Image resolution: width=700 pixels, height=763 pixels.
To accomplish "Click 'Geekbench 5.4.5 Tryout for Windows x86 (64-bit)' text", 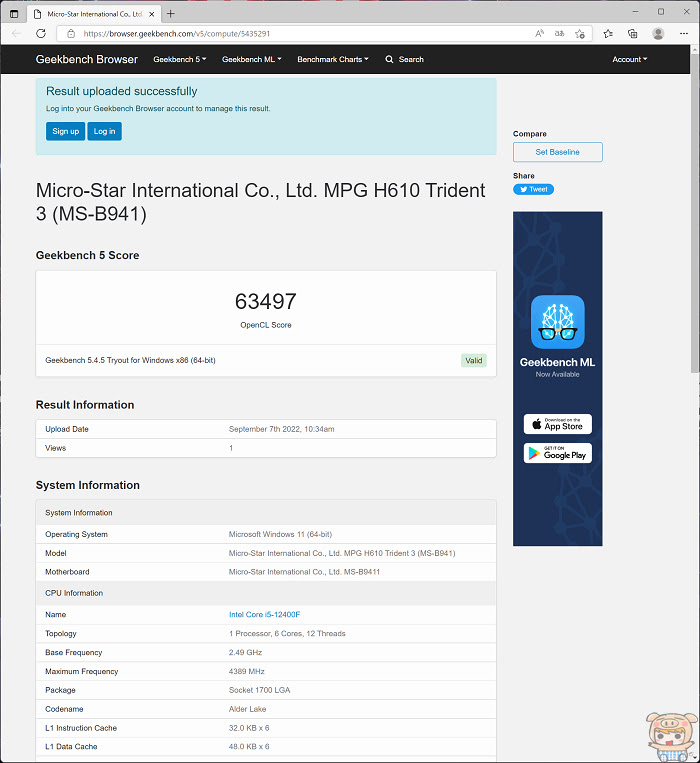I will pos(130,361).
